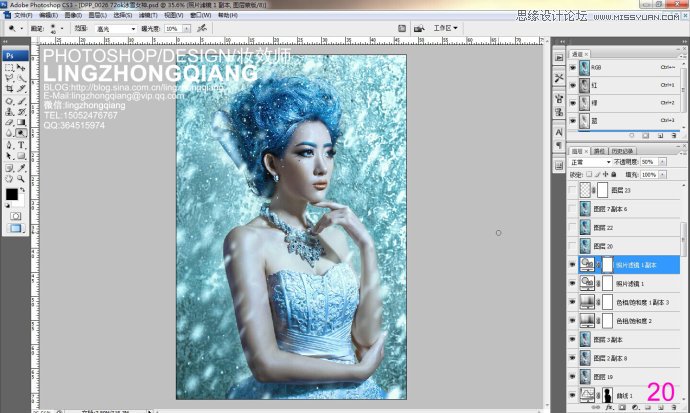Hide the 照片滤镜 1 layer
This screenshot has height=413, width=690.
click(x=573, y=284)
